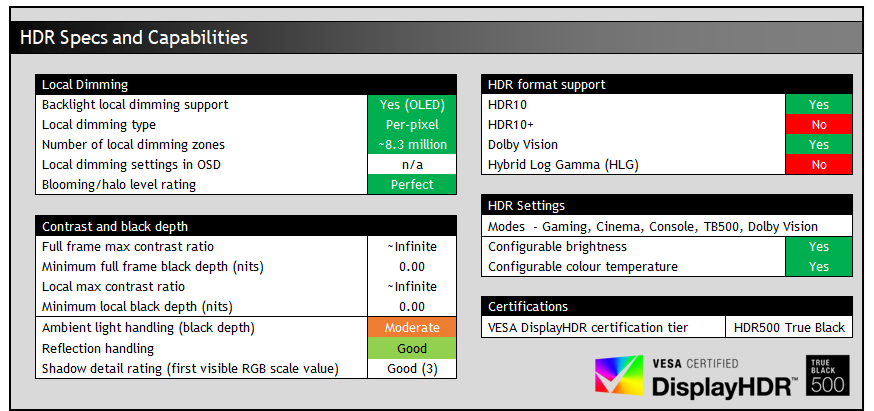Click the HDR Settings section header
The image size is (874, 411).
pyautogui.click(x=667, y=206)
